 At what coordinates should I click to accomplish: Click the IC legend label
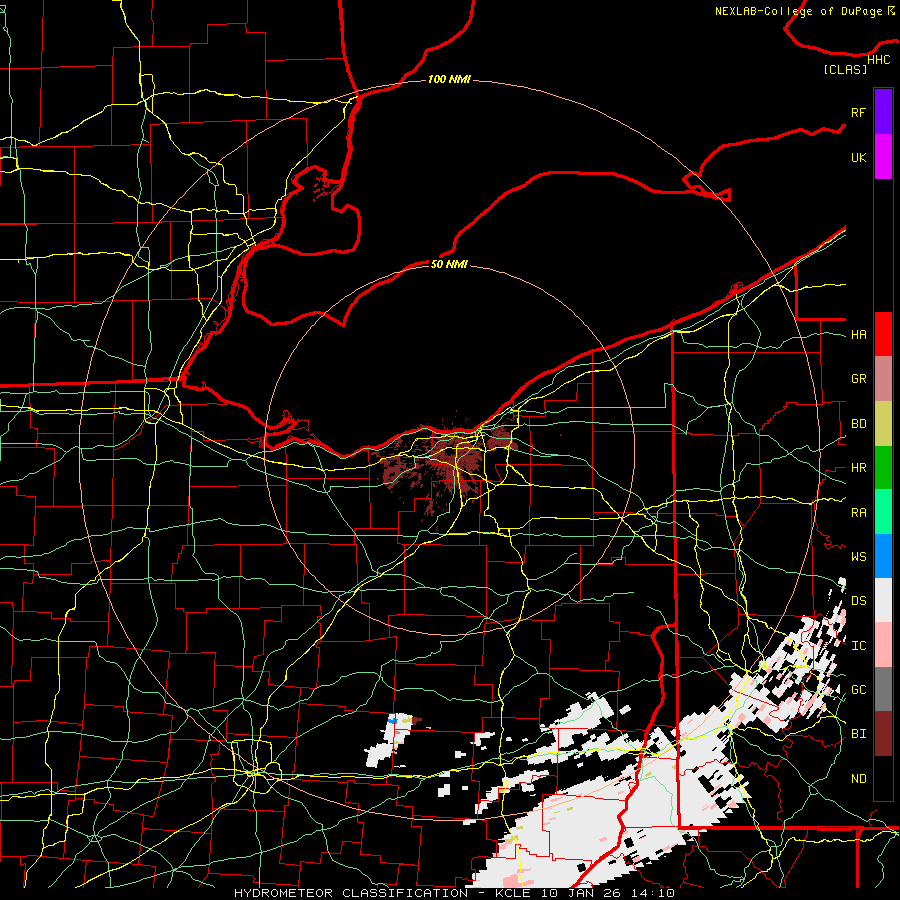point(858,646)
